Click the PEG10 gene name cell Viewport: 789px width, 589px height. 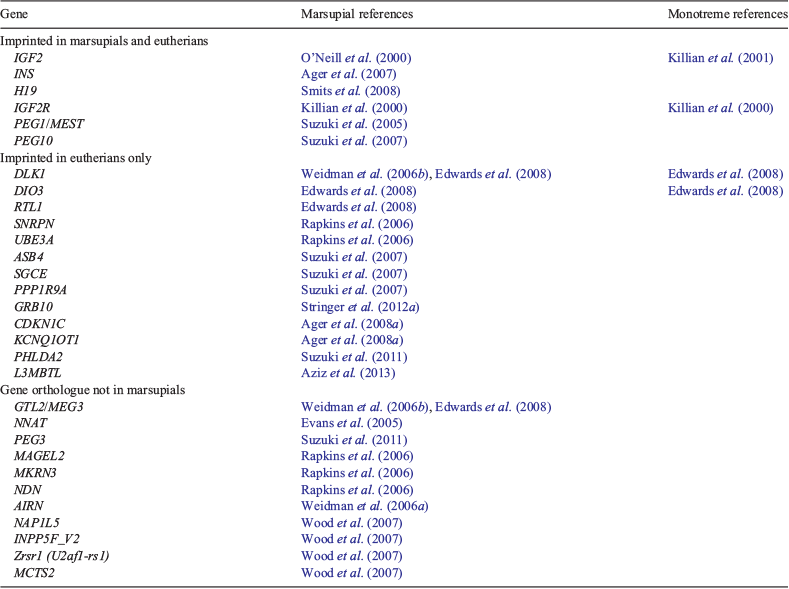tap(33, 141)
